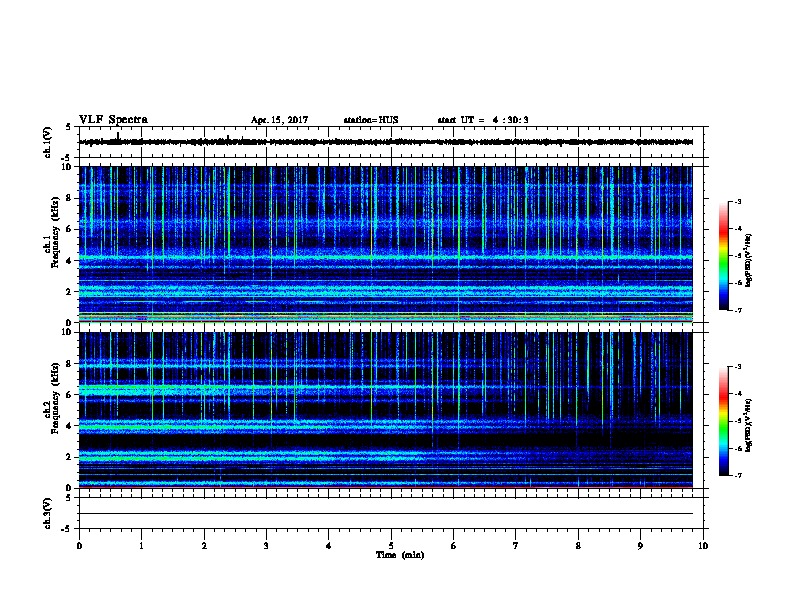Image resolution: width=792 pixels, height=612 pixels.
Task: Click the ch.2 spectrogram color bar
Action: (x=723, y=421)
